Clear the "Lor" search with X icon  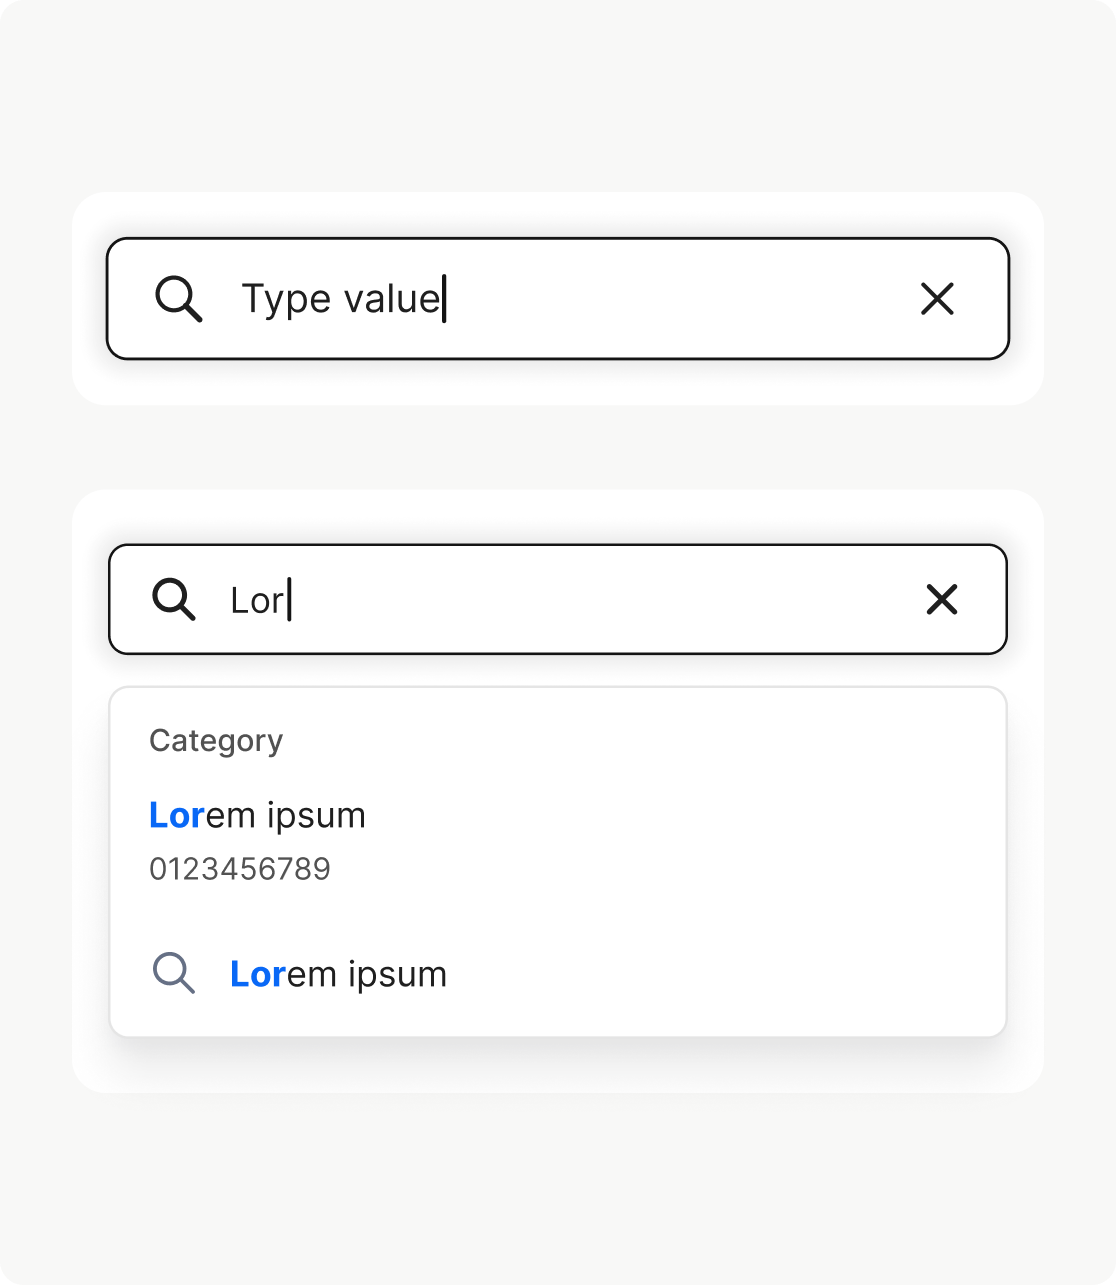pyautogui.click(x=942, y=599)
